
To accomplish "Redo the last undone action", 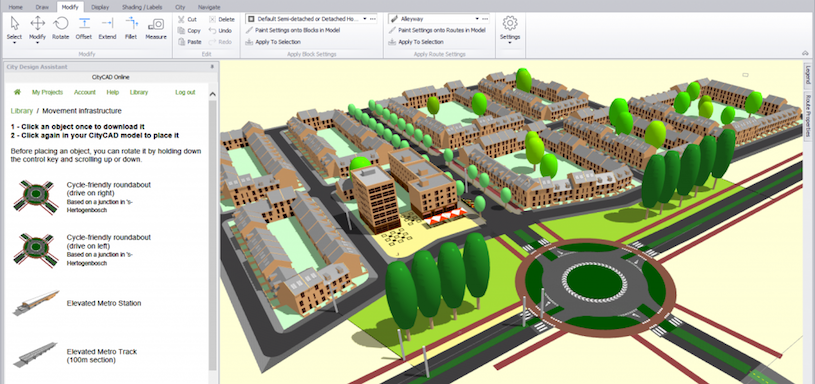I will pyautogui.click(x=220, y=42).
